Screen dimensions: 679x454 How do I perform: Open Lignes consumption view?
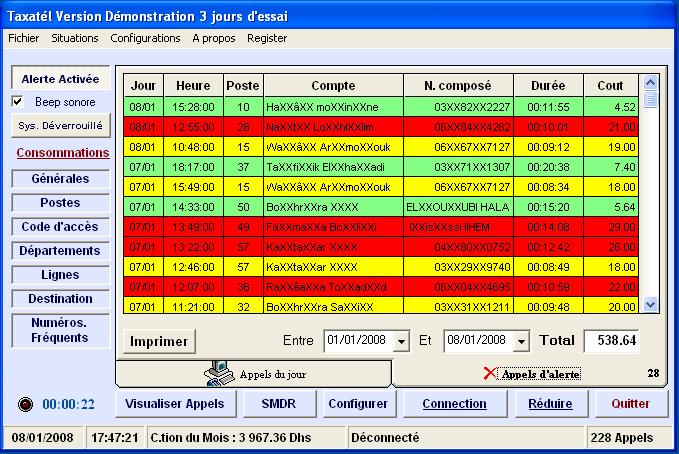pyautogui.click(x=60, y=275)
